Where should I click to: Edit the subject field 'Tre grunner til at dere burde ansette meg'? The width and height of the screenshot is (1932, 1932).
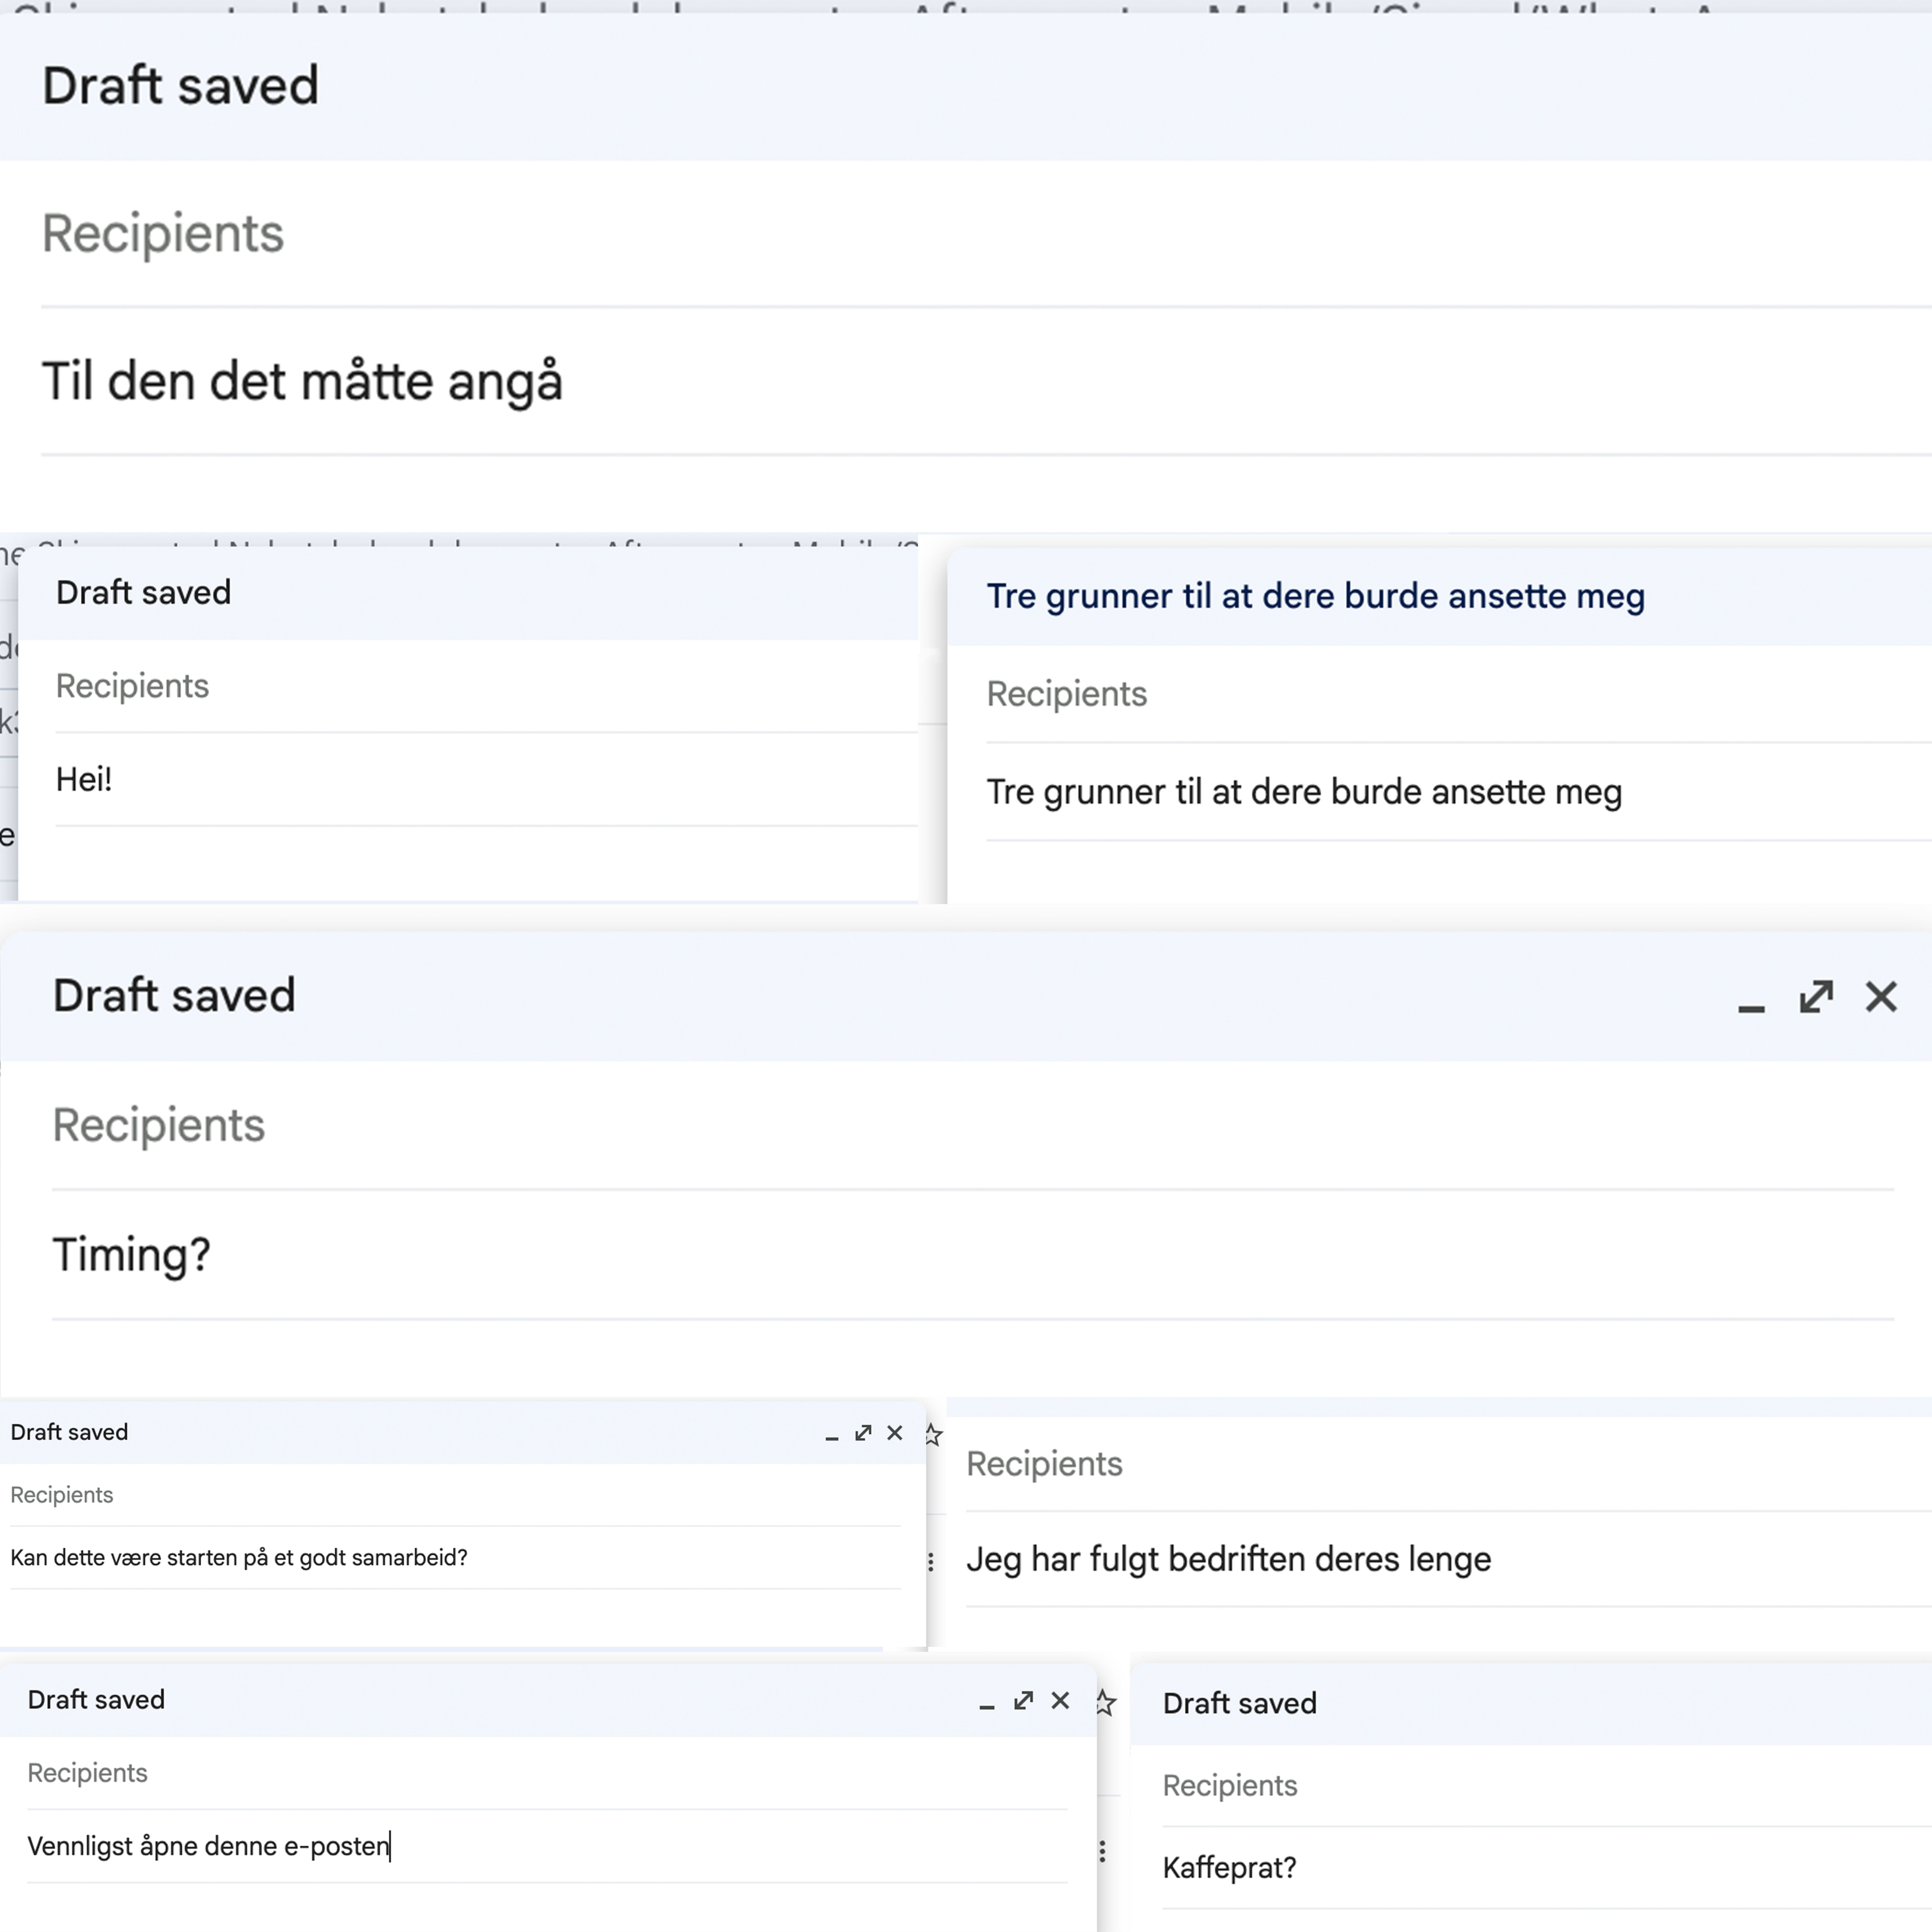click(x=1459, y=792)
